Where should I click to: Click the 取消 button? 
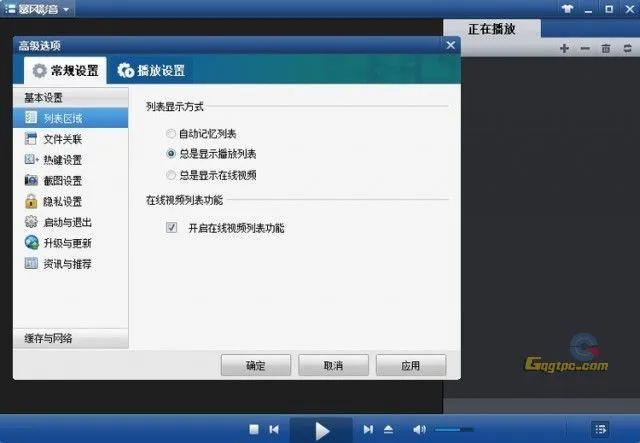tap(333, 365)
